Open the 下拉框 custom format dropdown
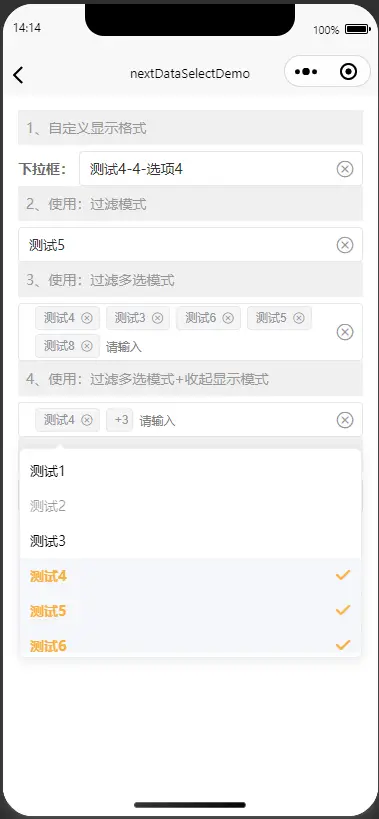Image resolution: width=379 pixels, height=819 pixels. point(221,169)
